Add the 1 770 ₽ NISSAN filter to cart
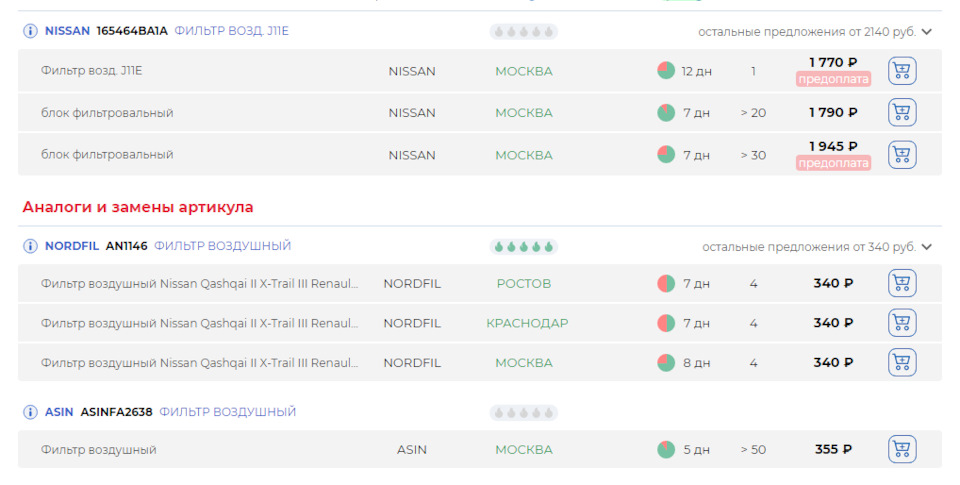 click(902, 71)
